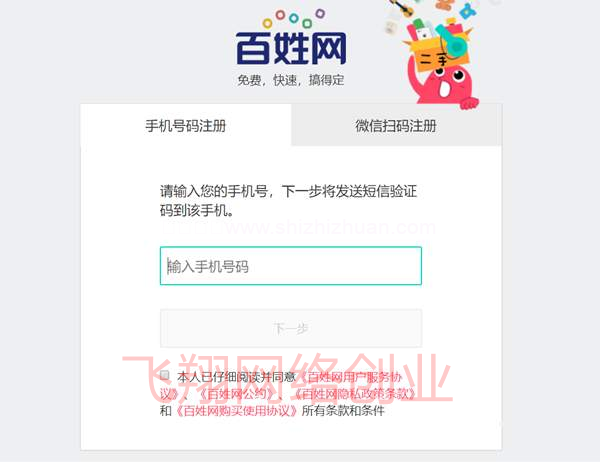The image size is (600, 462).
Task: Open 百姓网购买使用协议 link
Action: click(236, 411)
